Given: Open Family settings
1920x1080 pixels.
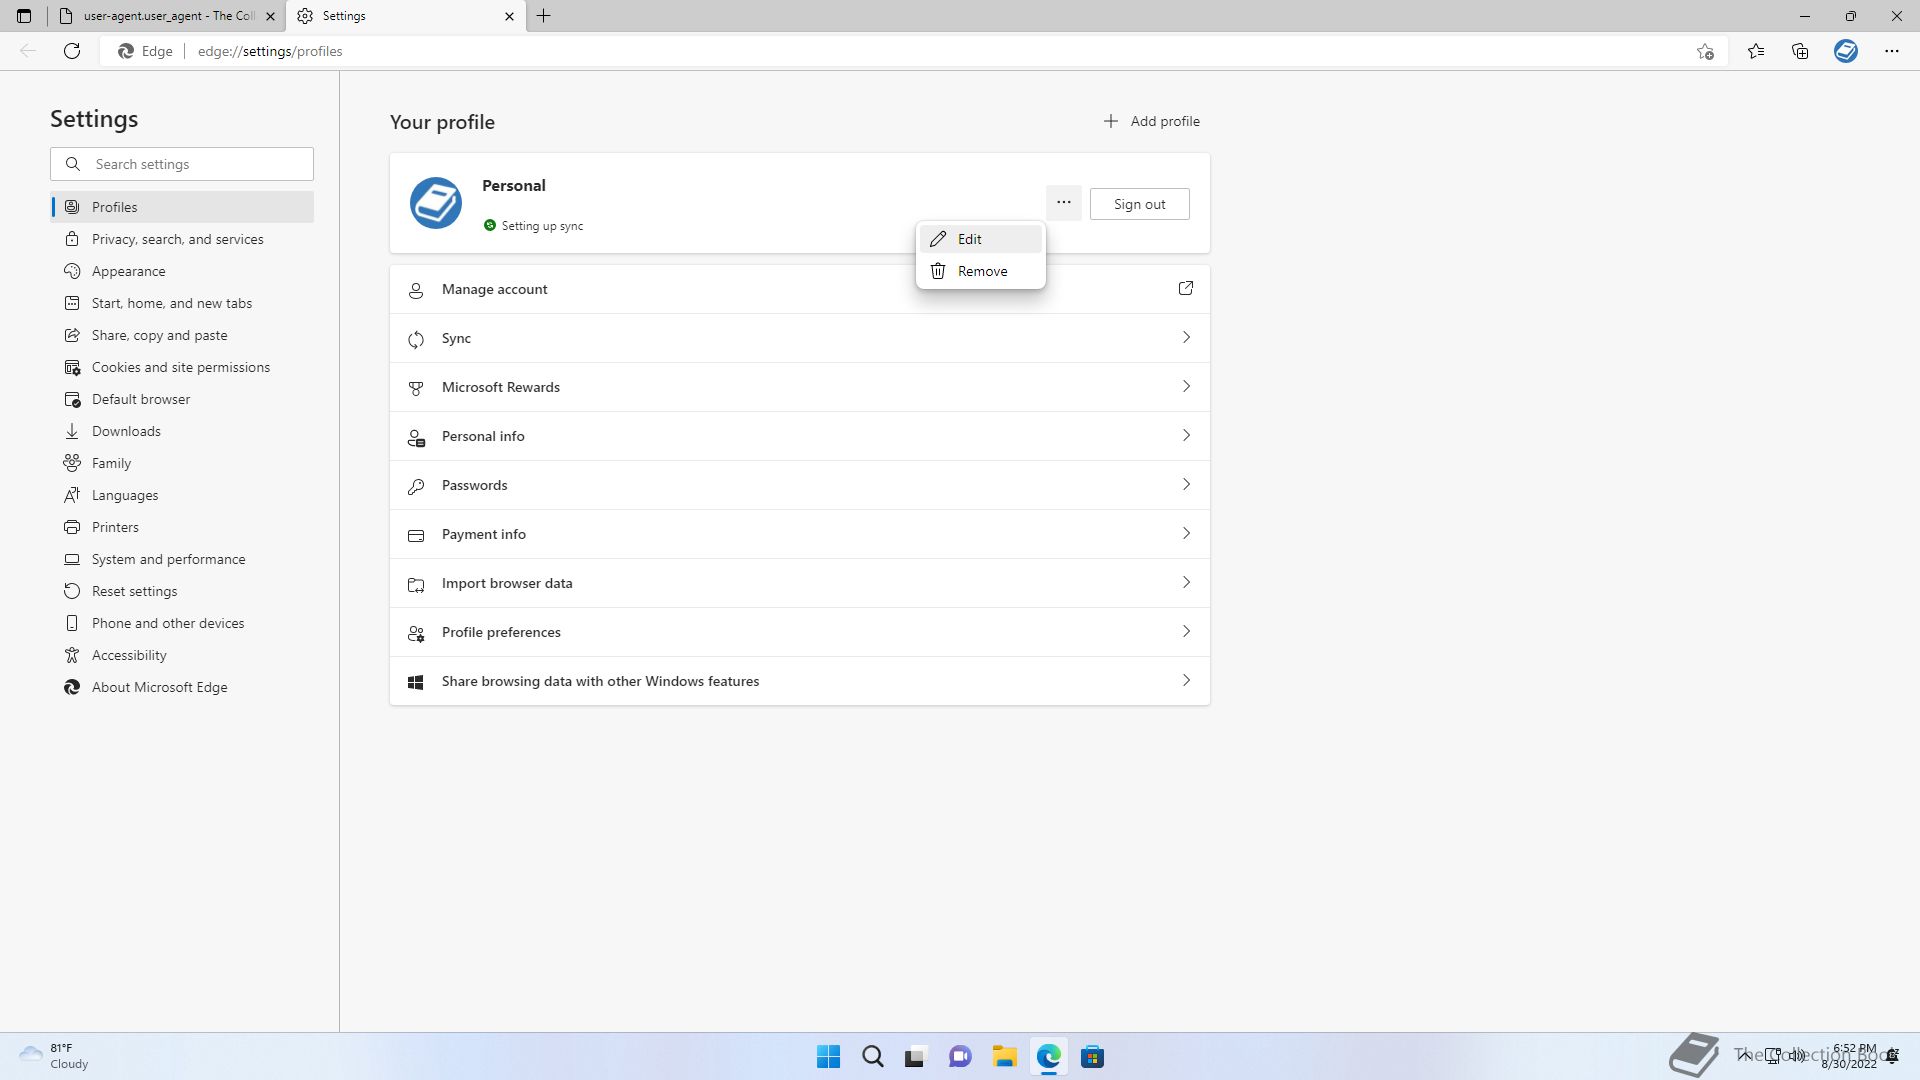Looking at the screenshot, I should point(182,463).
